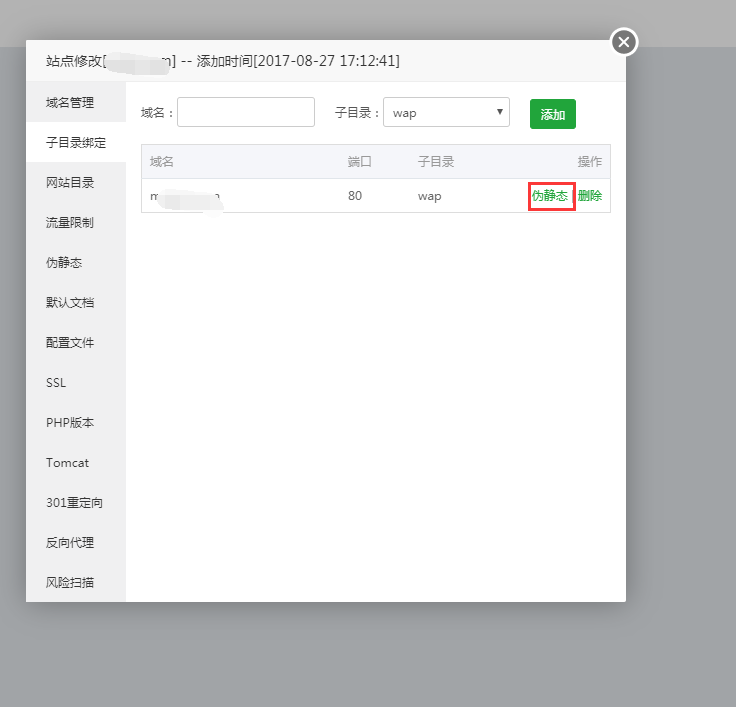Open the 域名管理 tab
This screenshot has height=707, width=736.
[x=76, y=102]
